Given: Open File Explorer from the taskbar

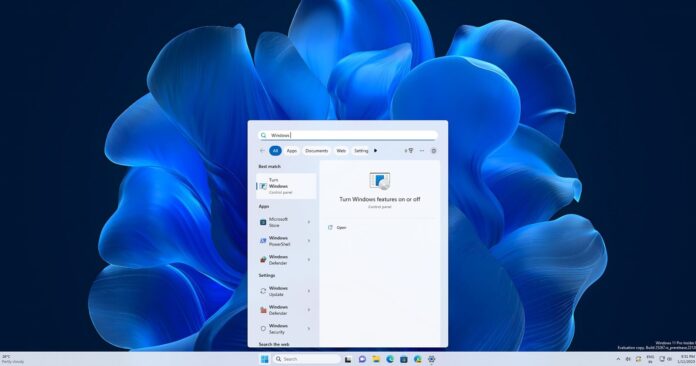Looking at the screenshot, I should pos(376,359).
